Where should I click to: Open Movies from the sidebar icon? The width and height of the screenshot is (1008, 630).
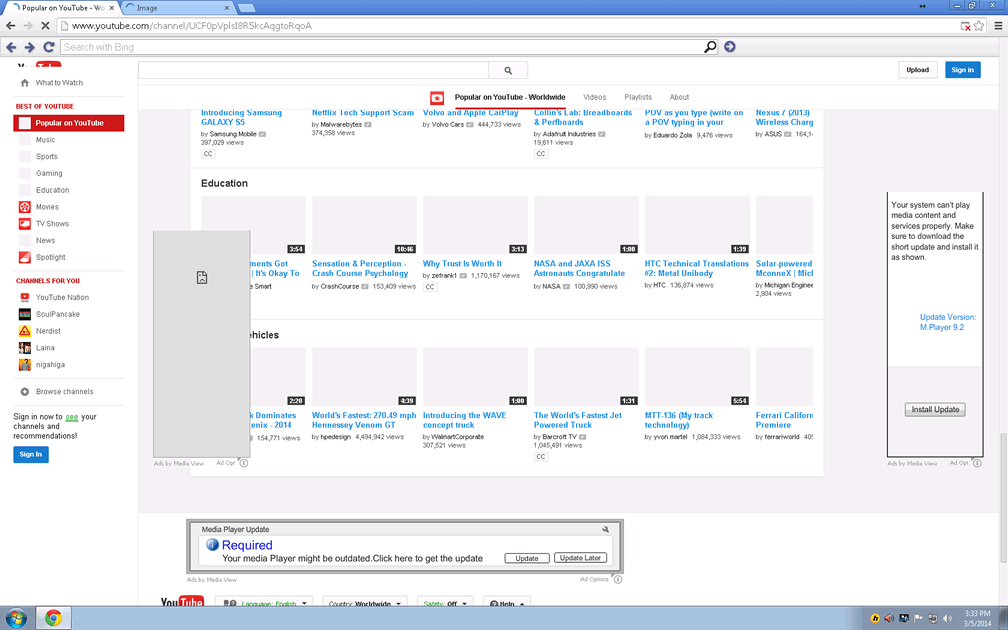pos(25,207)
